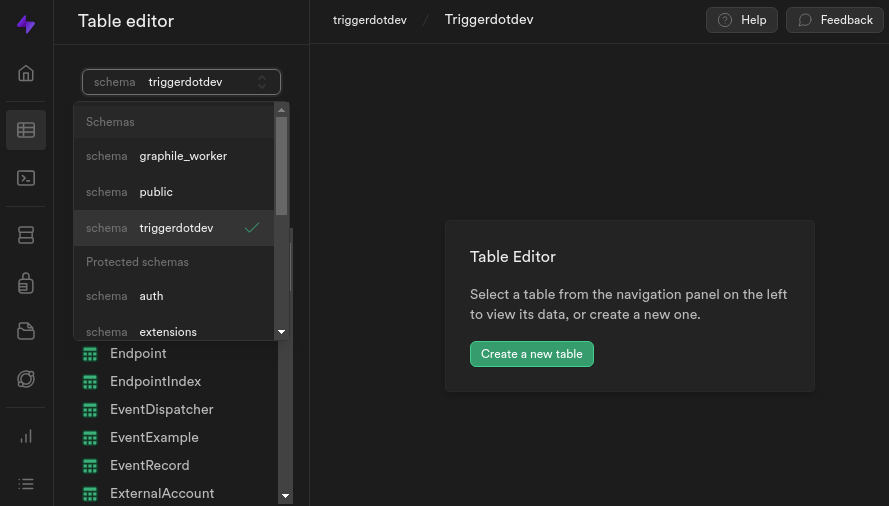
Task: Open the Database sidebar icon
Action: 26,235
